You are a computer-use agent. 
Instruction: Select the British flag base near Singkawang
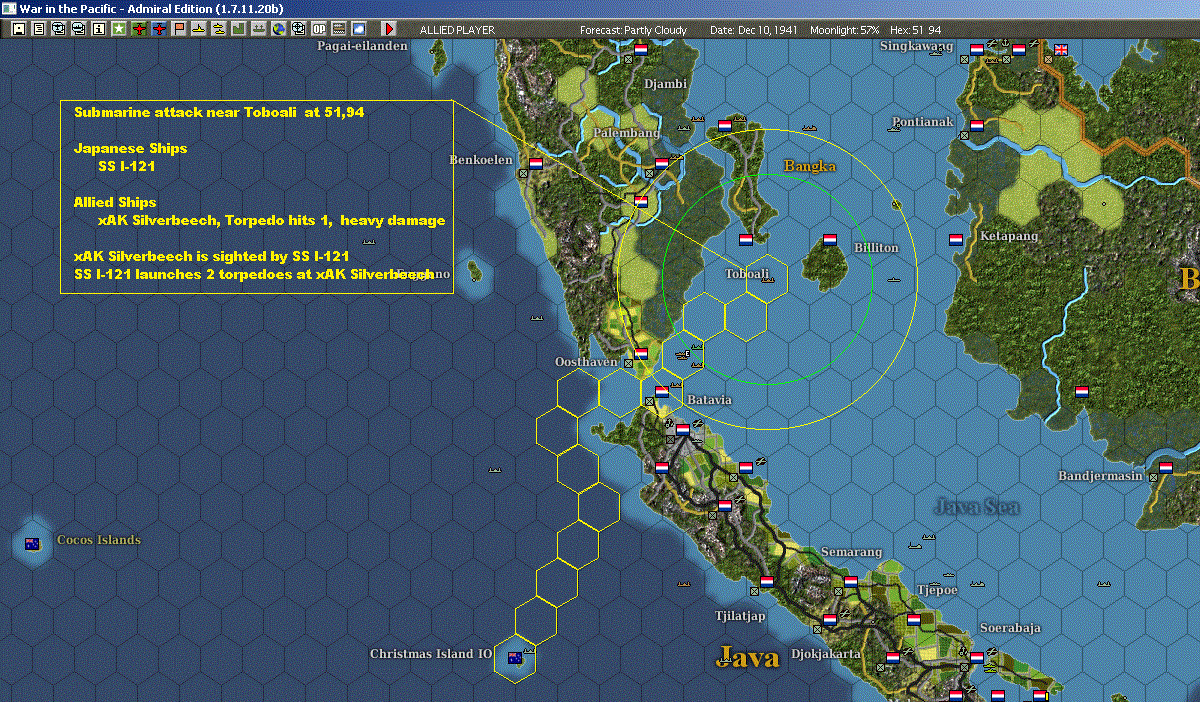click(x=1061, y=49)
